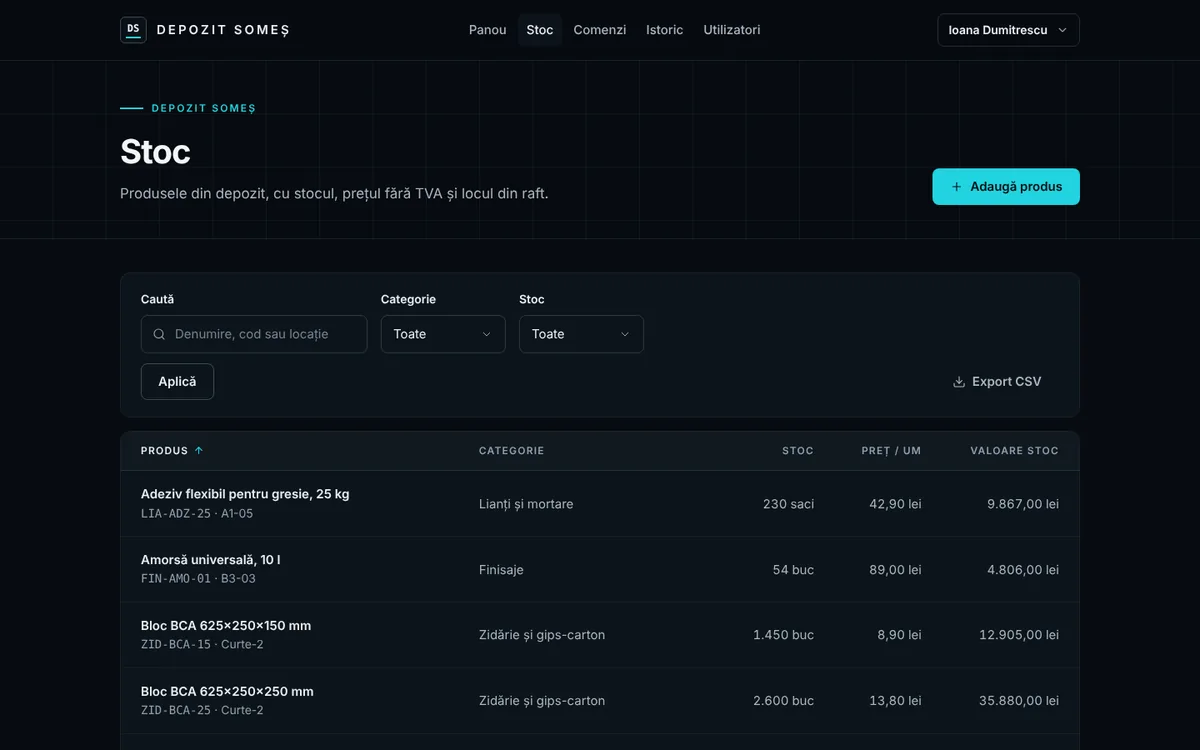The height and width of the screenshot is (750, 1200).
Task: Click the Aplică filter button
Action: click(177, 382)
